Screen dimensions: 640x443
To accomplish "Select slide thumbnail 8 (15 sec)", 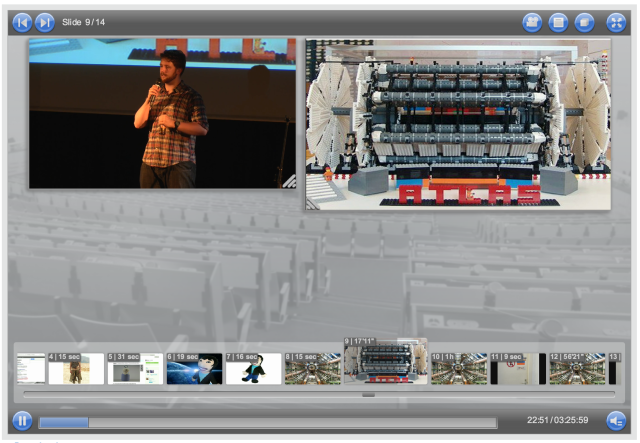I will click(313, 369).
